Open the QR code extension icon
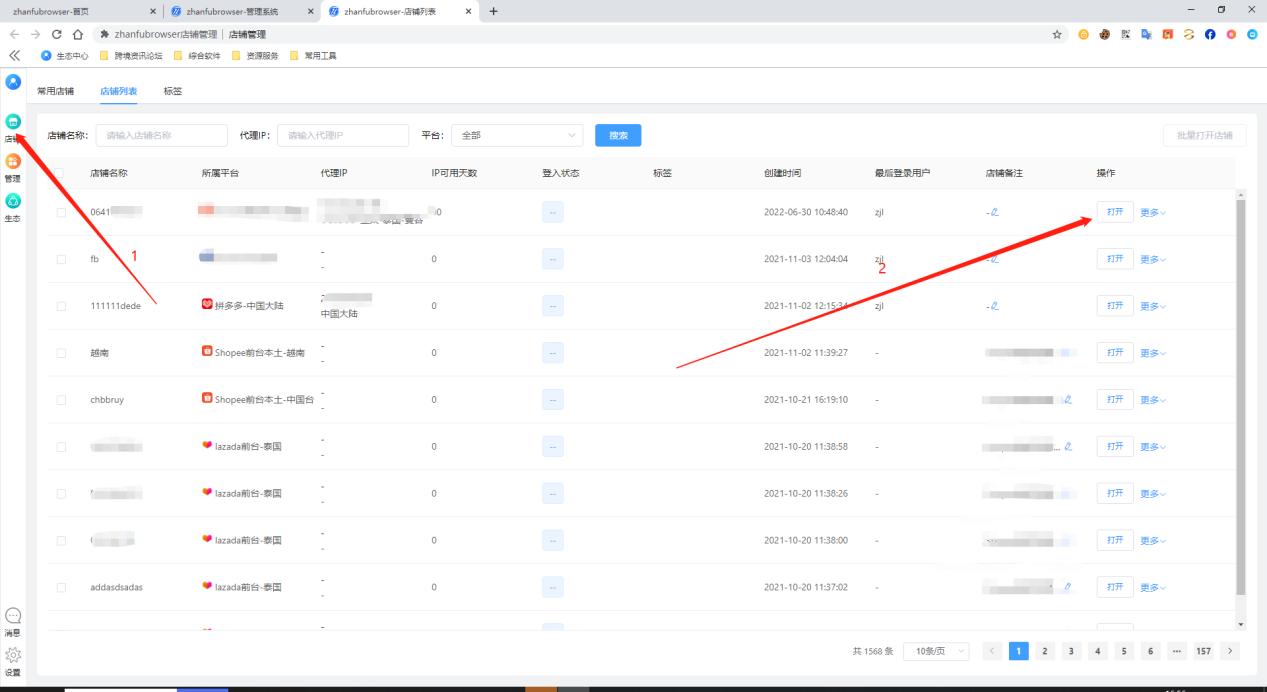1267x692 pixels. click(x=1126, y=35)
